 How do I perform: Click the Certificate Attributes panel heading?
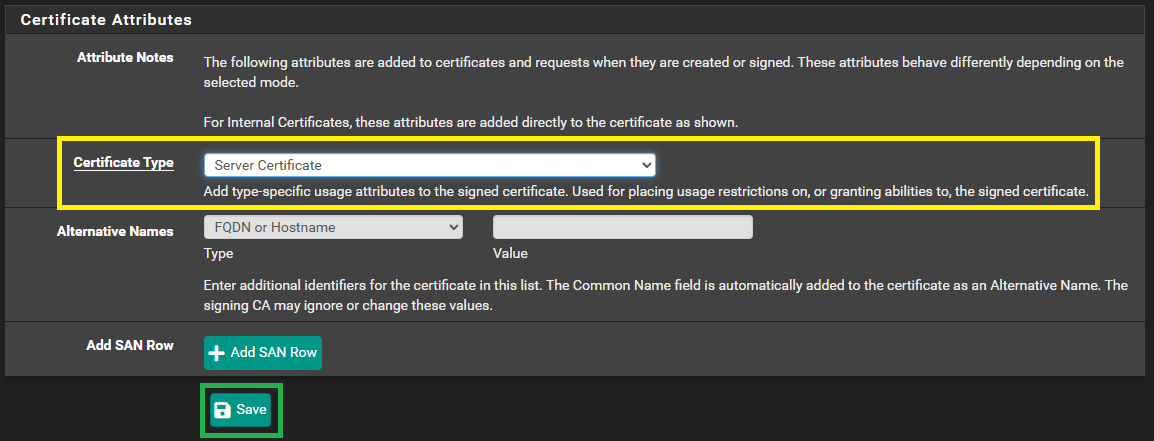tap(106, 20)
